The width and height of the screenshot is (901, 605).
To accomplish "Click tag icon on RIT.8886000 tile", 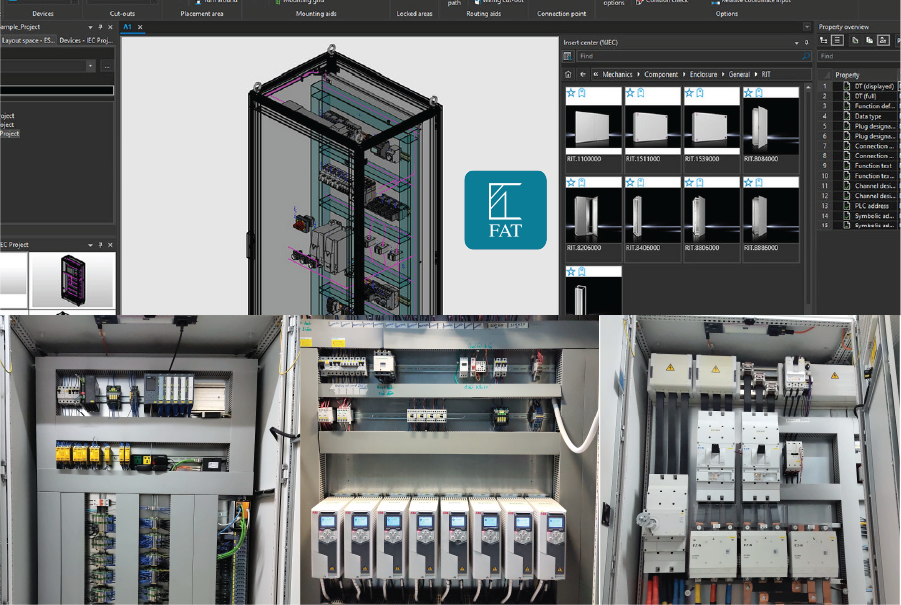I will (759, 182).
